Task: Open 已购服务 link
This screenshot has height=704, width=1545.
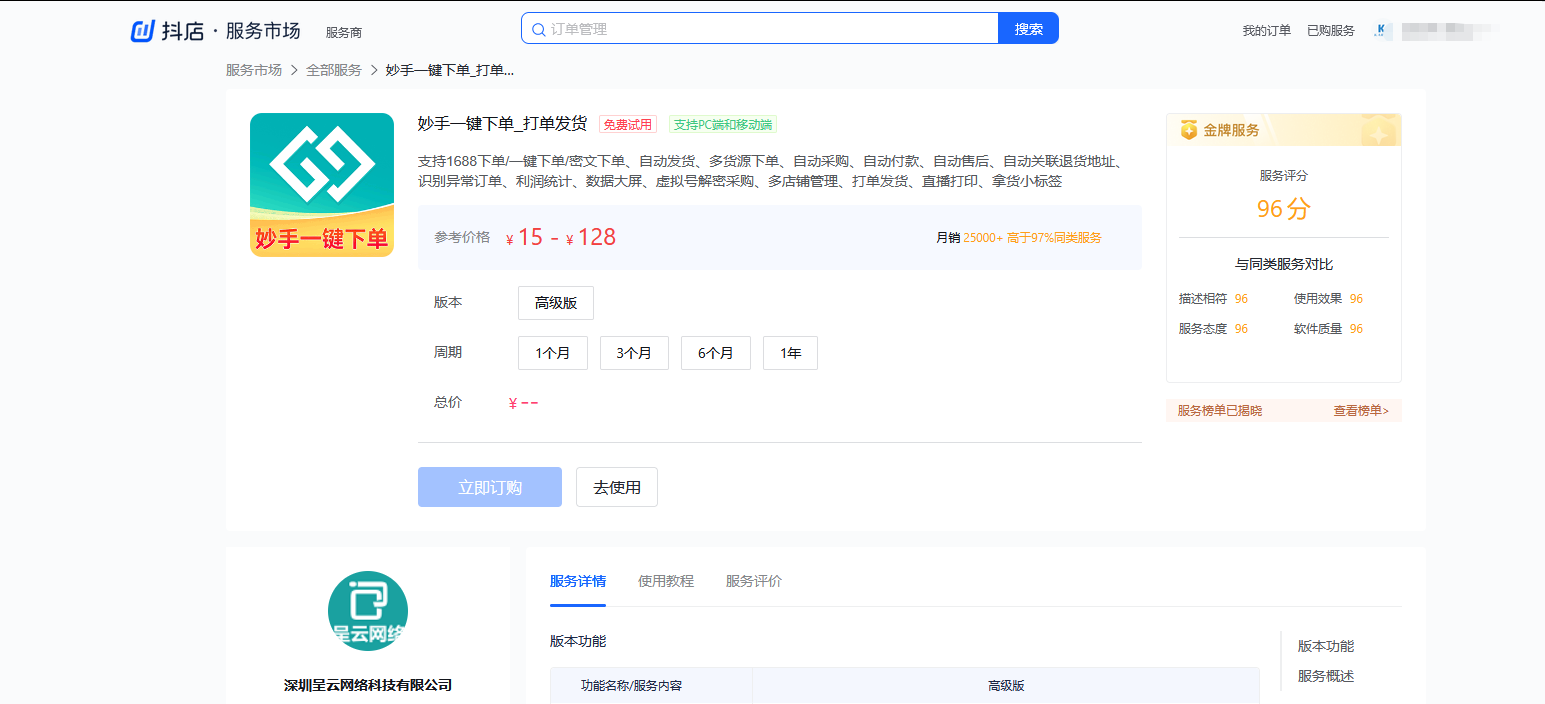Action: click(1331, 31)
